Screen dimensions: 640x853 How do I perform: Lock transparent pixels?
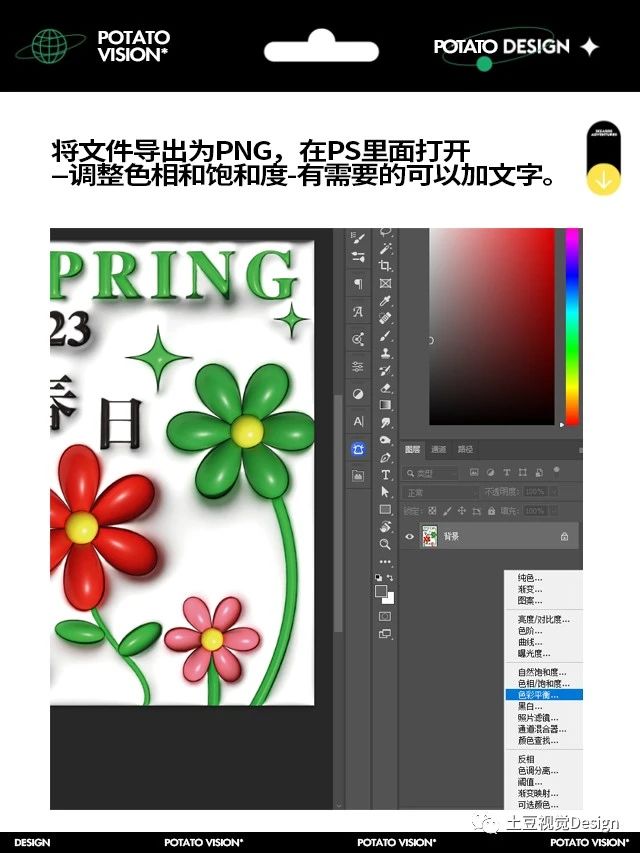pyautogui.click(x=432, y=511)
